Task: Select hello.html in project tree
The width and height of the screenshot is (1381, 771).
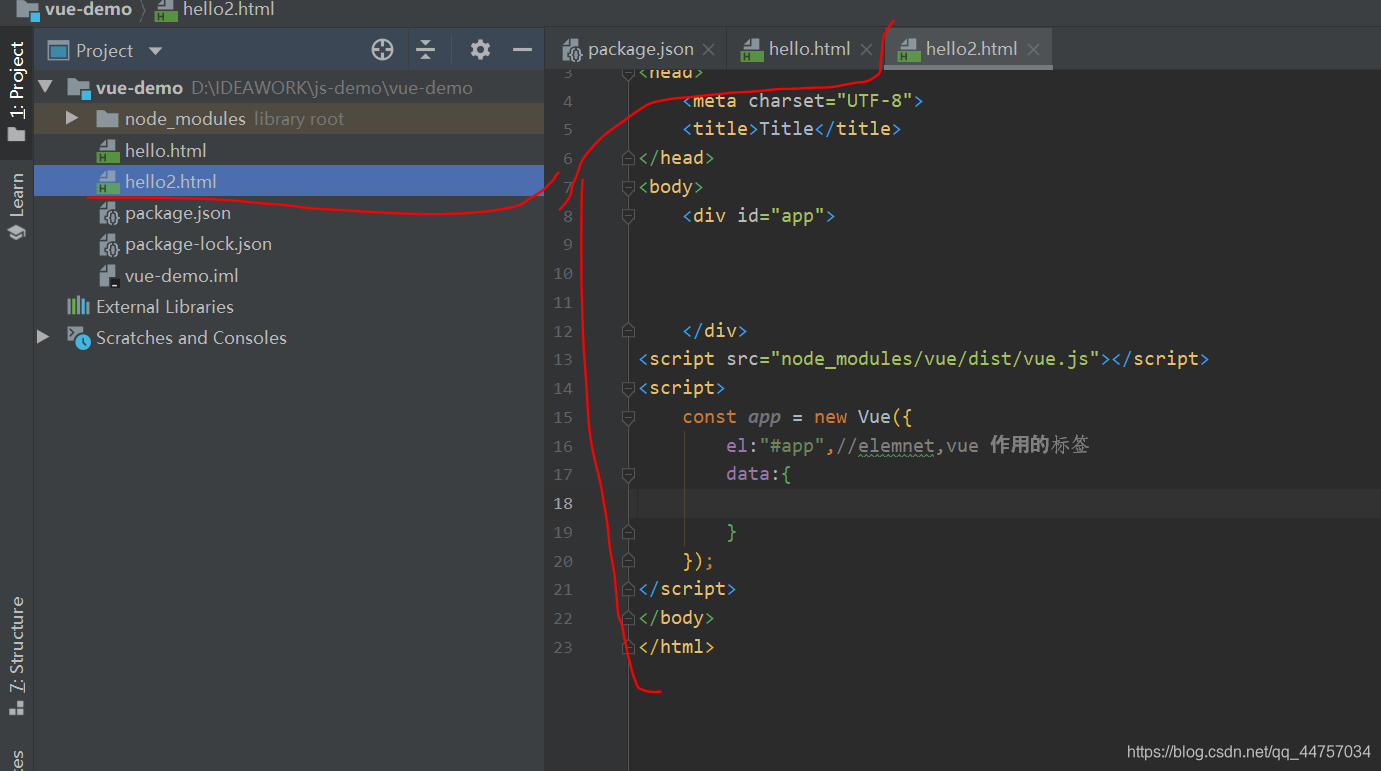Action: point(166,150)
